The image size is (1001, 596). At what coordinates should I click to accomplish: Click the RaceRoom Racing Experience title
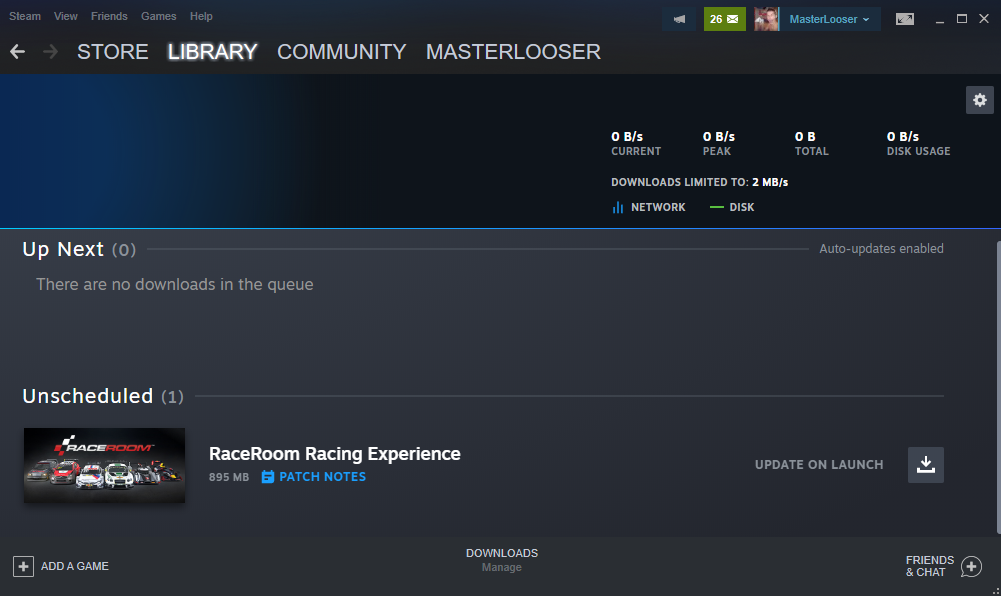(335, 454)
